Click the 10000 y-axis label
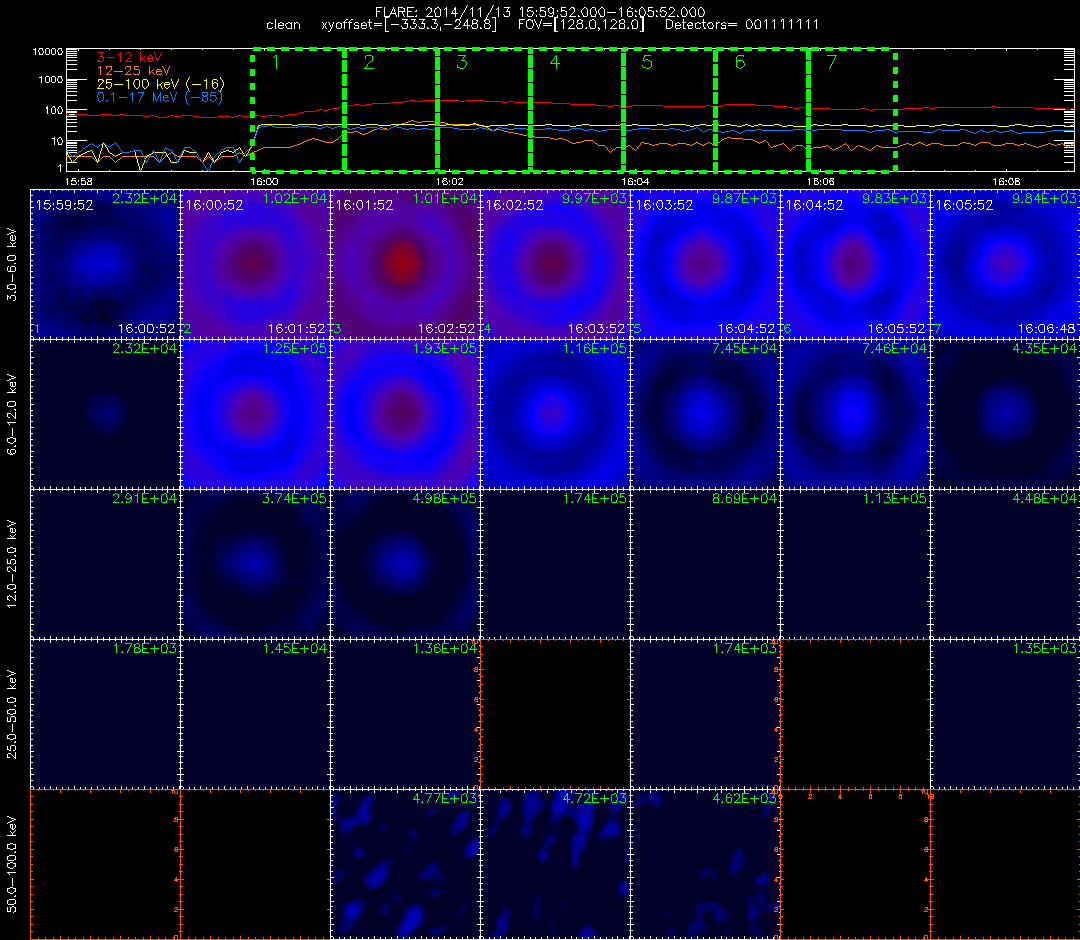Screen dimensions: 1080x940 click(x=48, y=52)
